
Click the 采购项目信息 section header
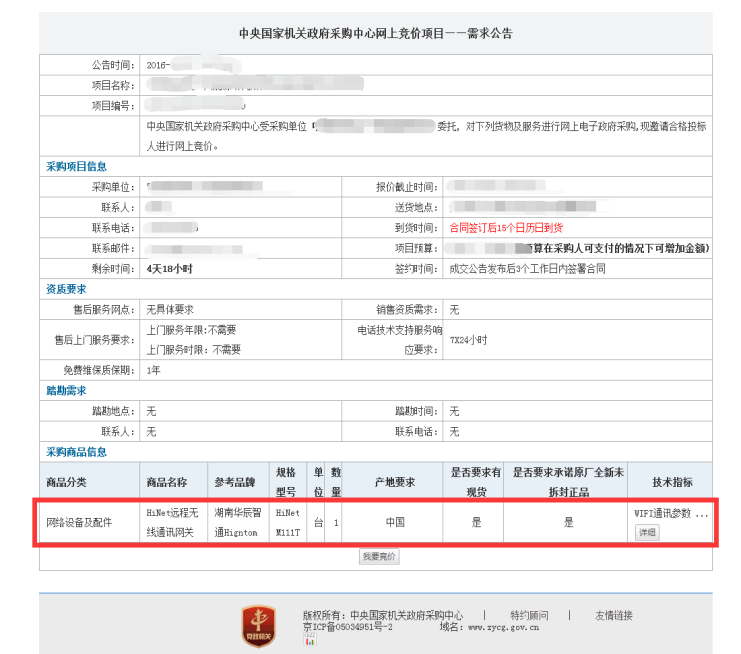click(x=76, y=166)
